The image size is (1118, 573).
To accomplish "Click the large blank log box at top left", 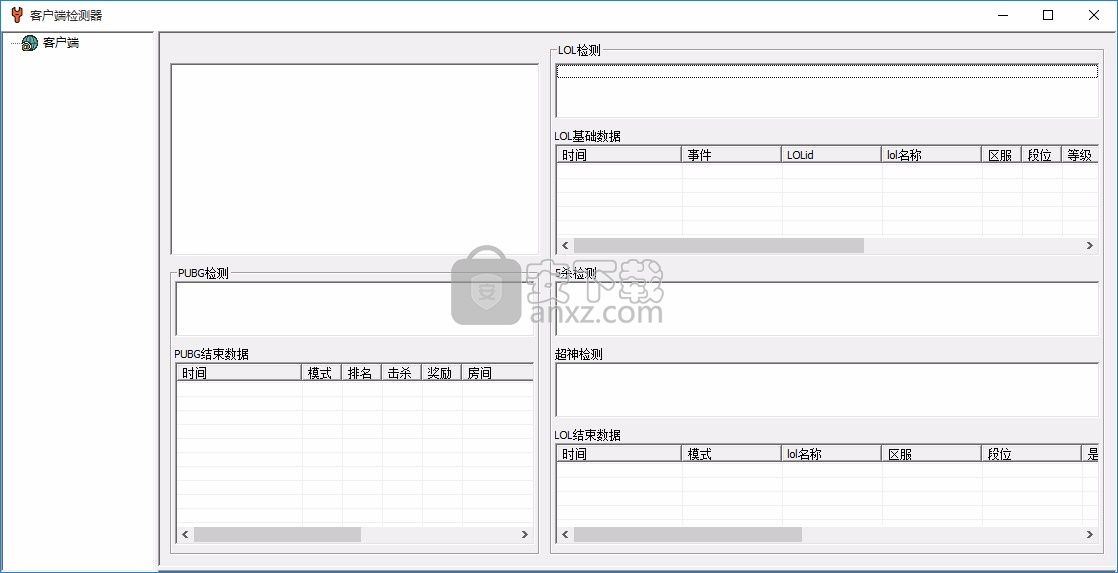I will tap(354, 159).
